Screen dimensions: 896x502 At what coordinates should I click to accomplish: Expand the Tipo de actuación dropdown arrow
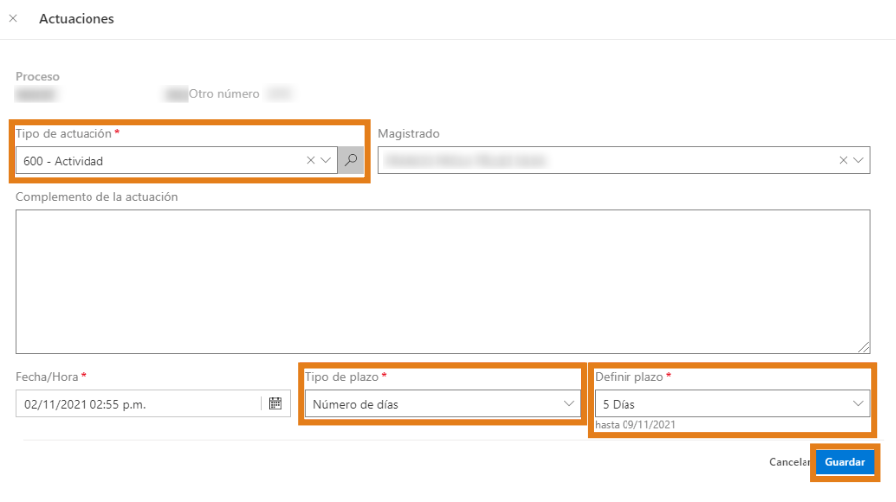pos(326,160)
